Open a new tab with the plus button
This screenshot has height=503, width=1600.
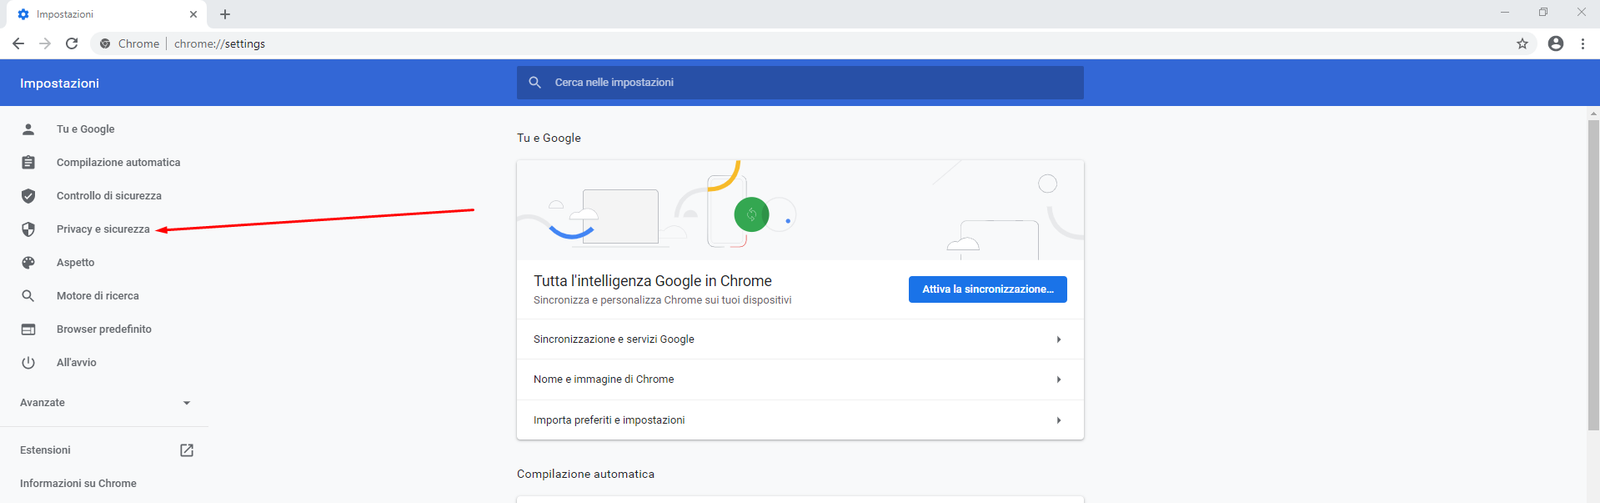(225, 14)
